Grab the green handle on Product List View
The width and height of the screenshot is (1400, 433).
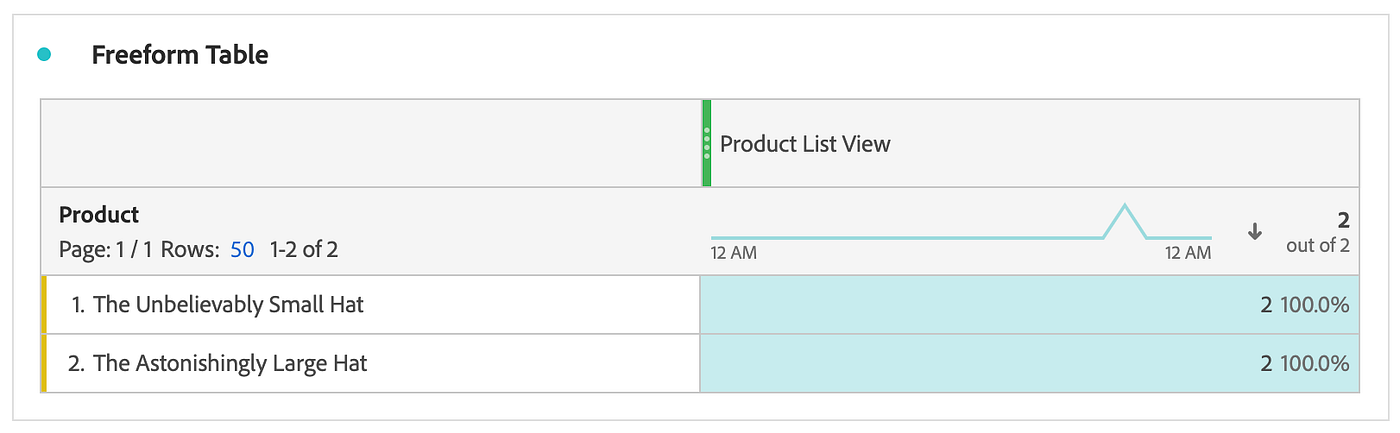[x=706, y=143]
